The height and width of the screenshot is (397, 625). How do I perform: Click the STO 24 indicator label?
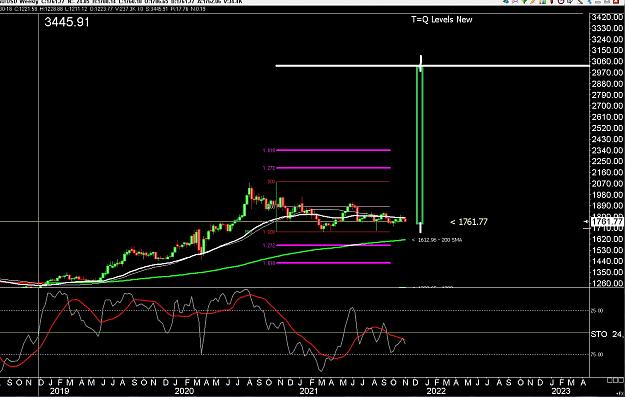[x=607, y=334]
